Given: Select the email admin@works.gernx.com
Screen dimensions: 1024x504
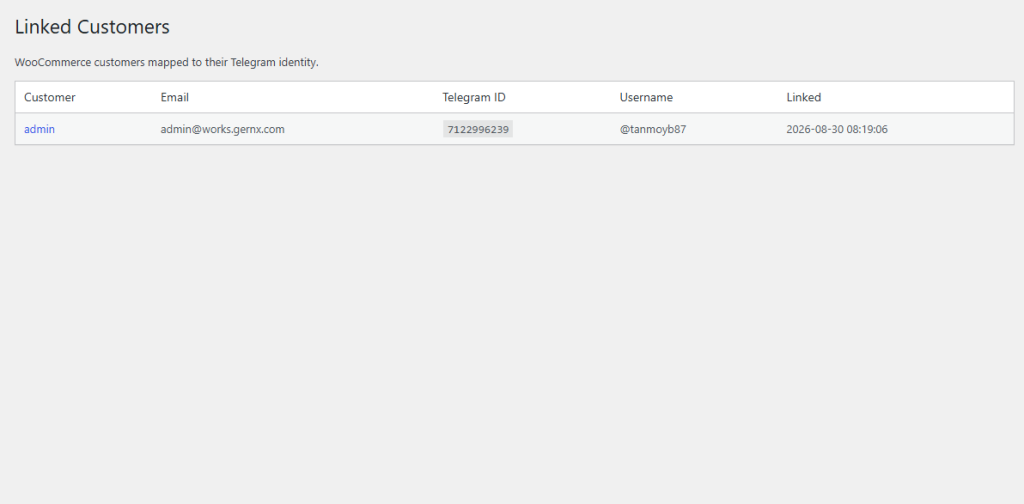Looking at the screenshot, I should coord(223,129).
